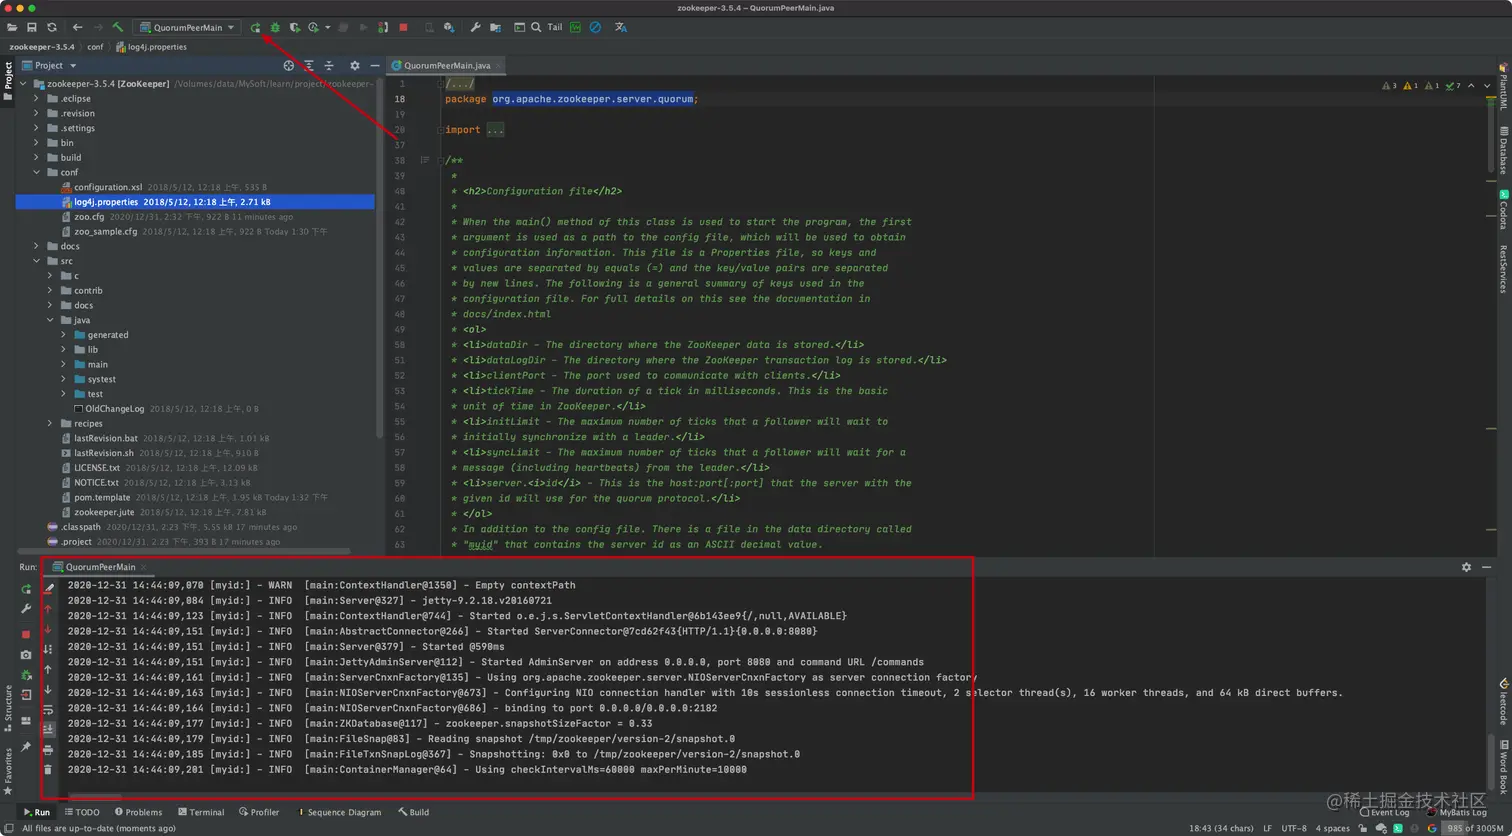Open the Database side panel
Screen dimensions: 1512x836
click(1502, 150)
